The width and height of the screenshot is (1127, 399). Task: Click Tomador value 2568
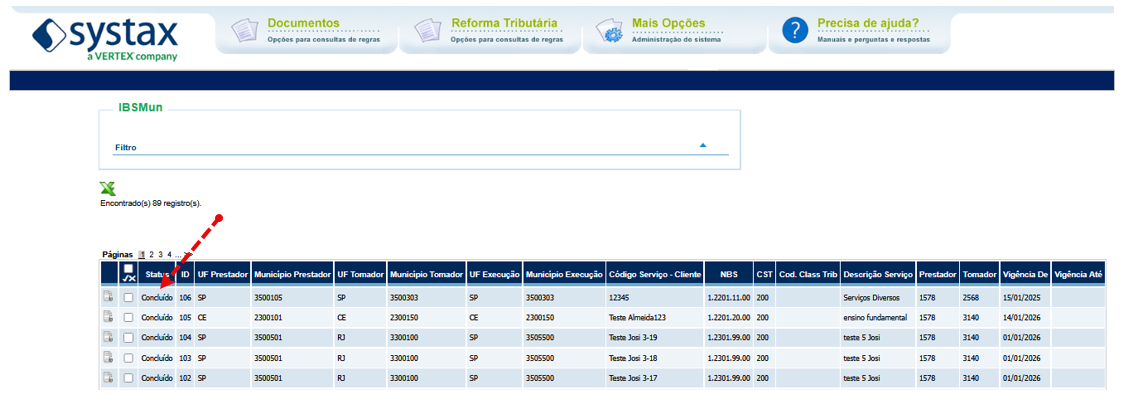(972, 297)
